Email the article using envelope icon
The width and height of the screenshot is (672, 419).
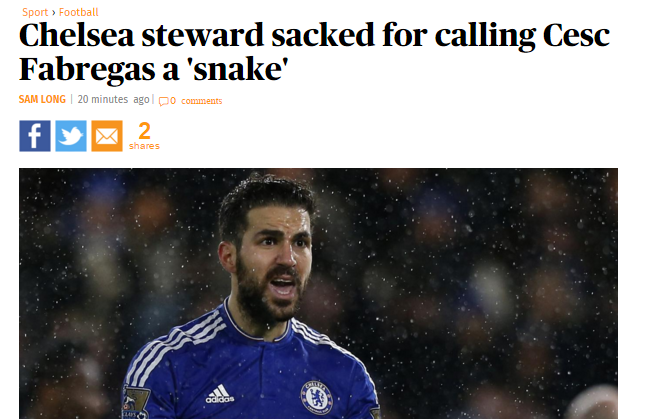[x=107, y=136]
